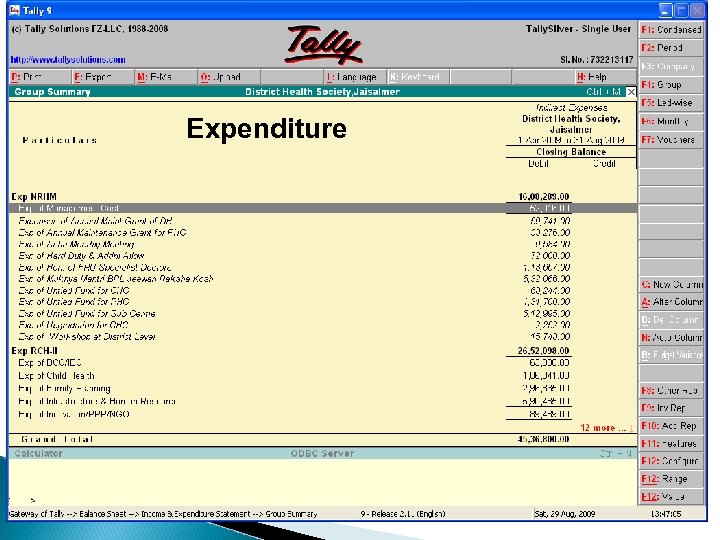Click A: Alter Column button

671,302
